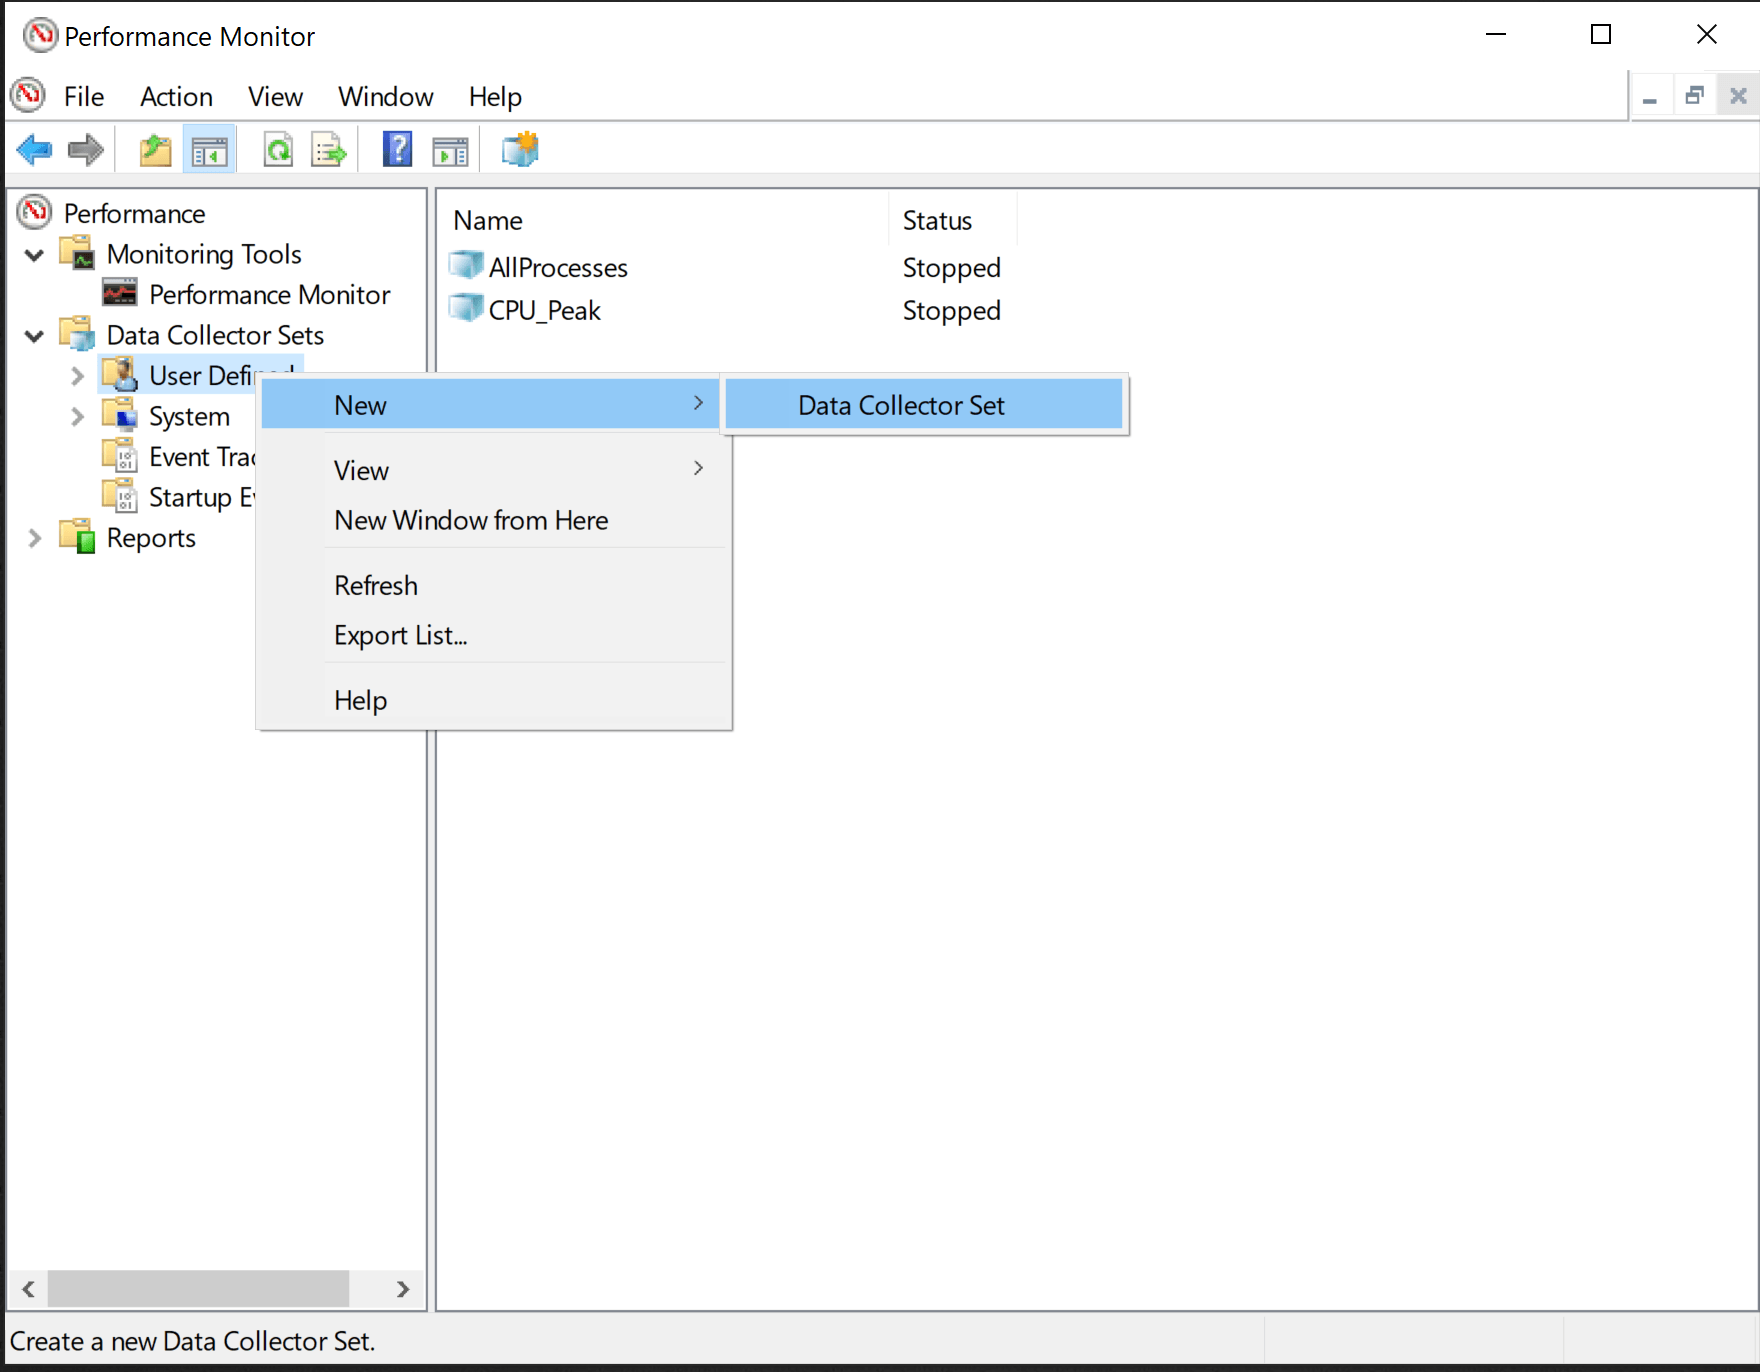Open the Action menu
The height and width of the screenshot is (1372, 1760).
[176, 97]
